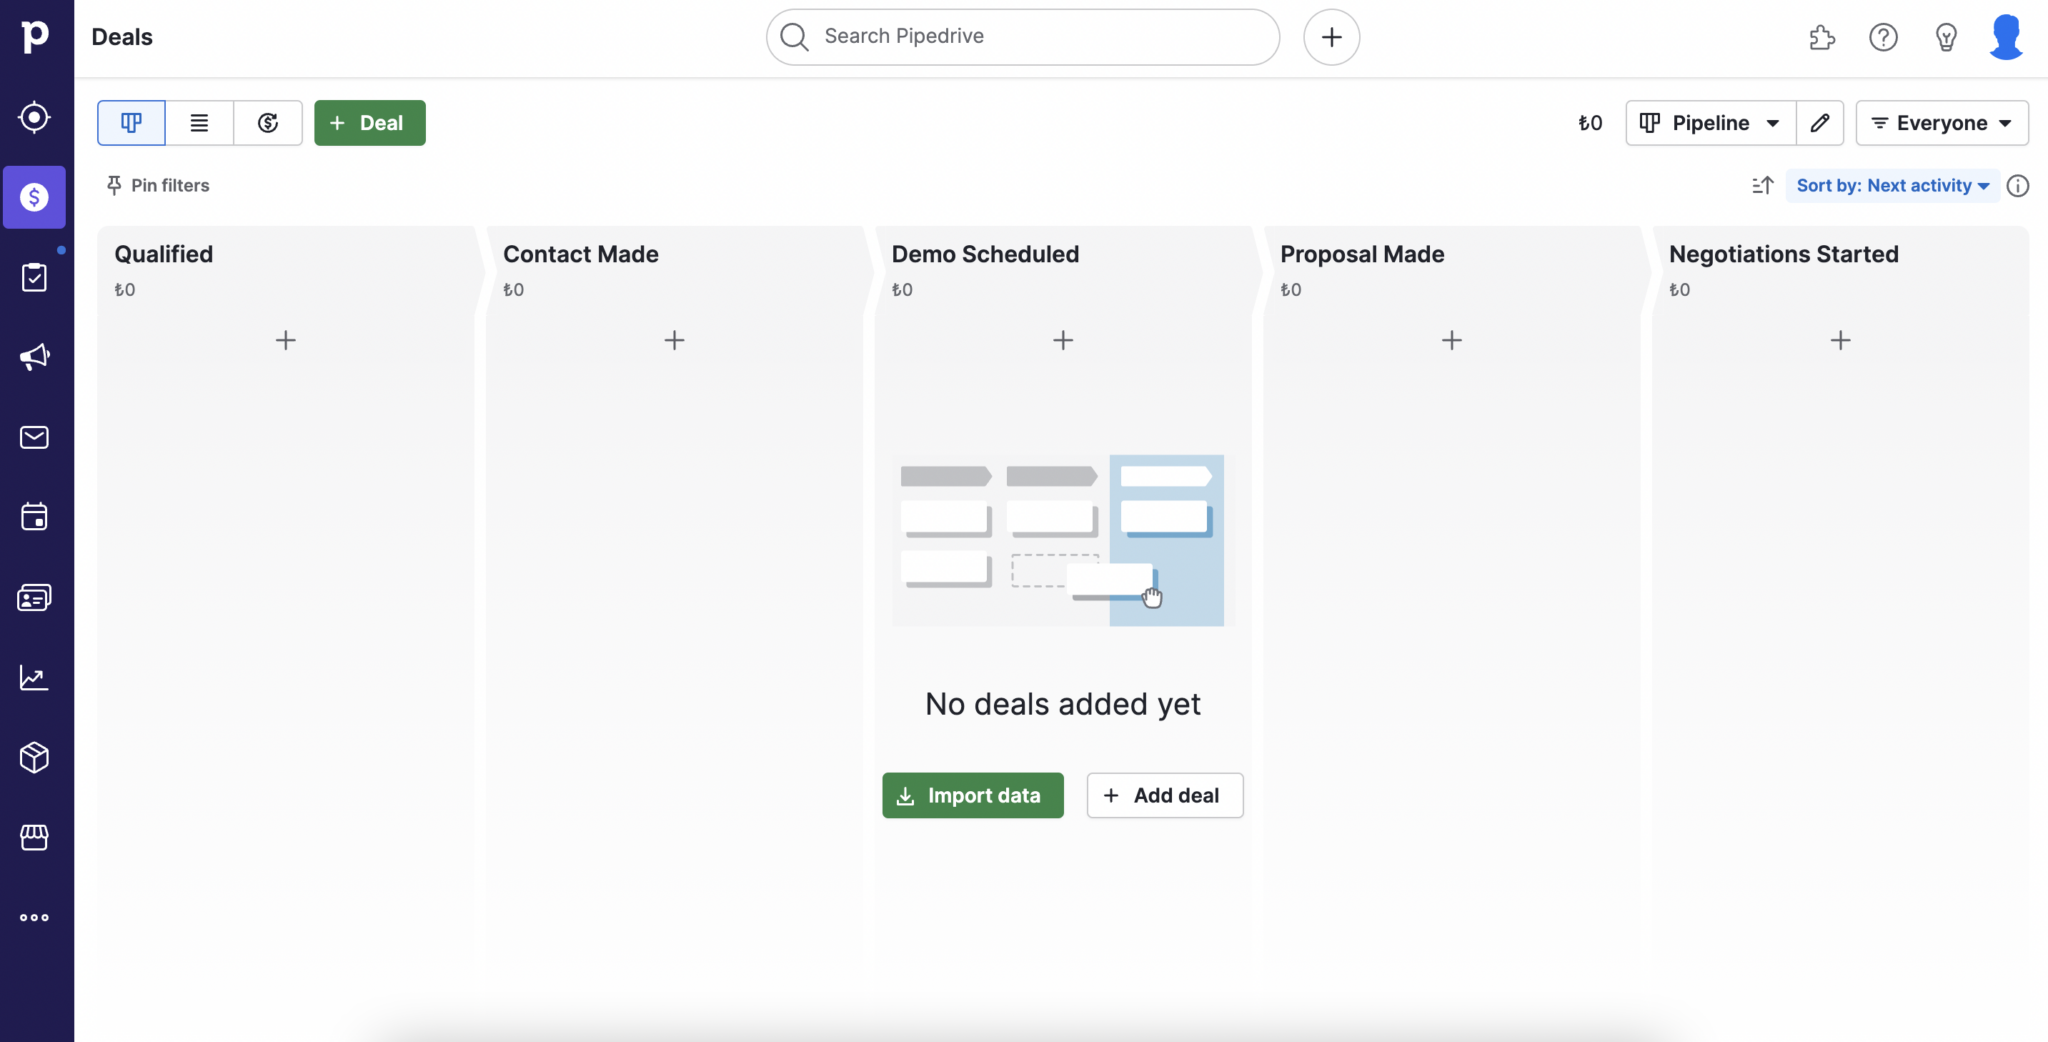This screenshot has height=1042, width=2048.
Task: Expand the sidebar More options menu
Action: pyautogui.click(x=35, y=918)
